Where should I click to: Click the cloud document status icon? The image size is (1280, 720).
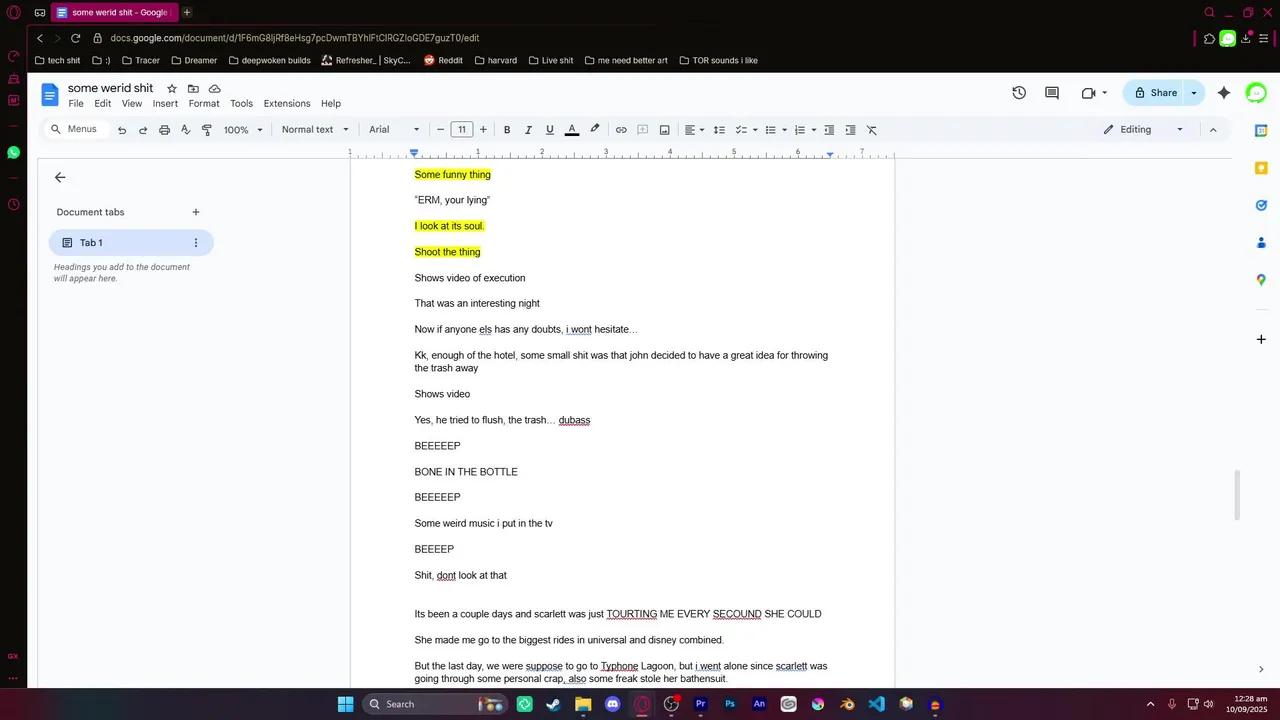pos(214,89)
